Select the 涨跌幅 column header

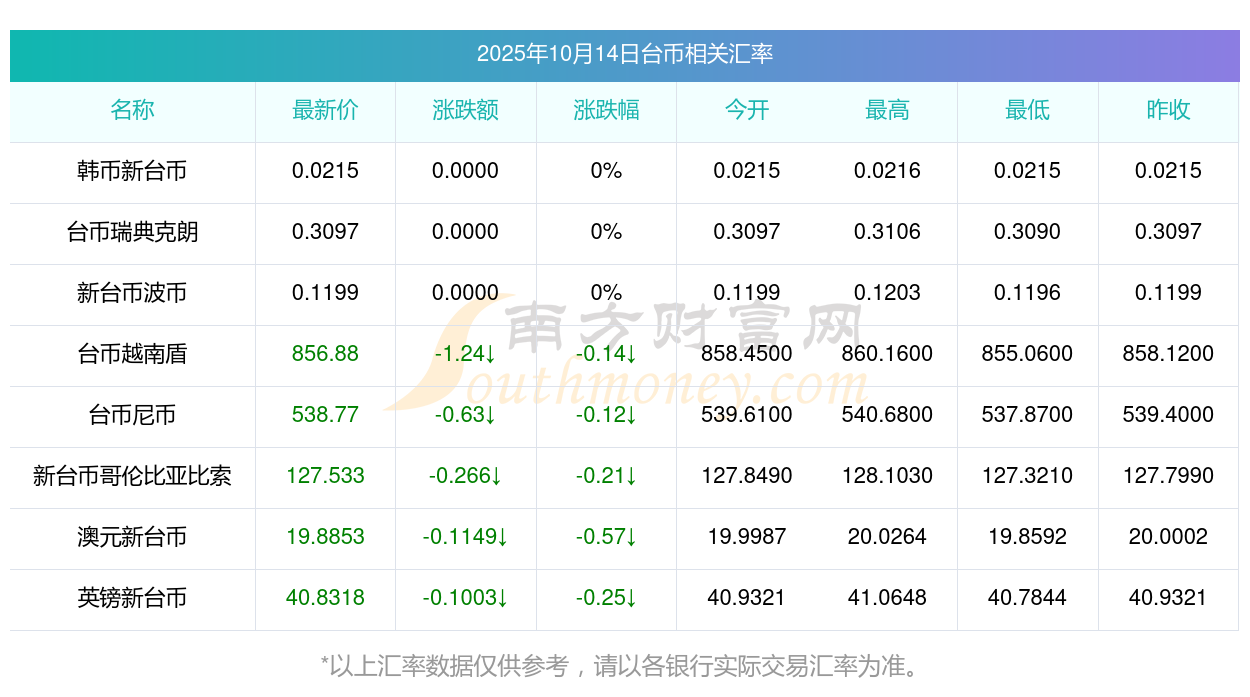606,110
